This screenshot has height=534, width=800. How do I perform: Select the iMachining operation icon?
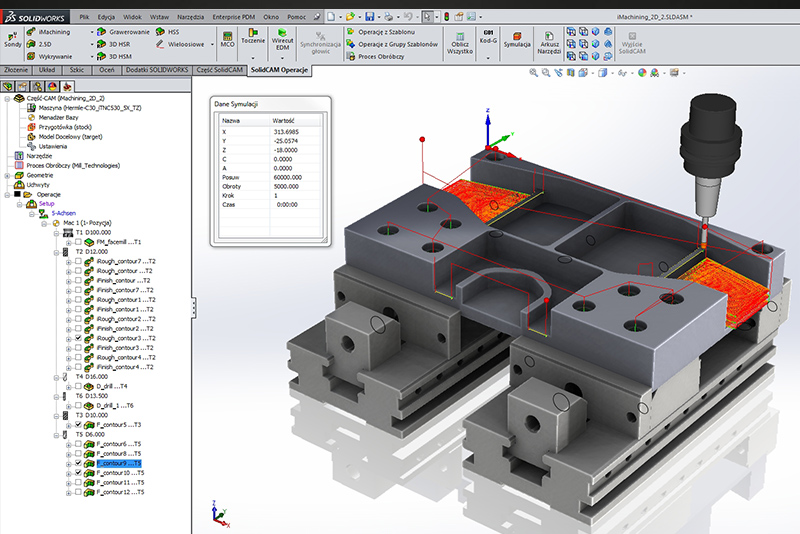tap(31, 32)
